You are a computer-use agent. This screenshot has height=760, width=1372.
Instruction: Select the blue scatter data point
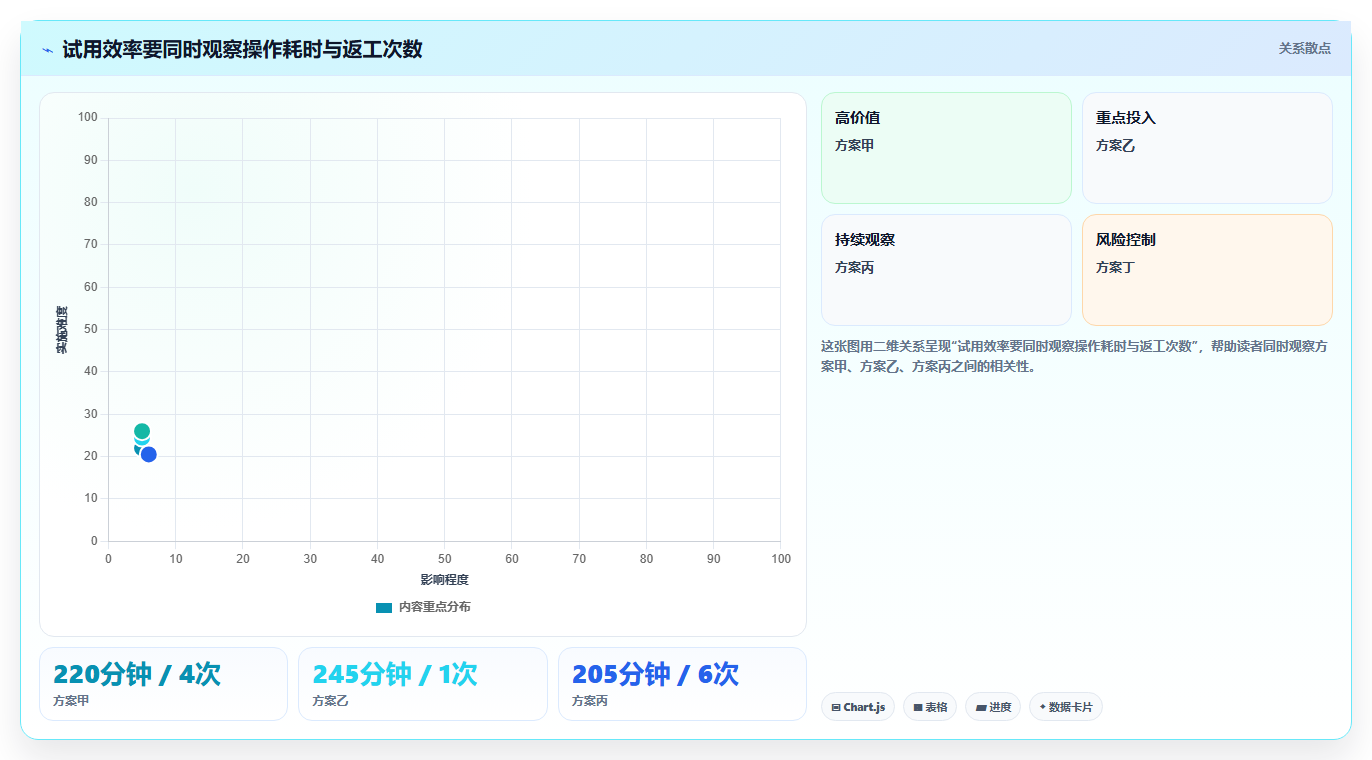click(x=149, y=454)
